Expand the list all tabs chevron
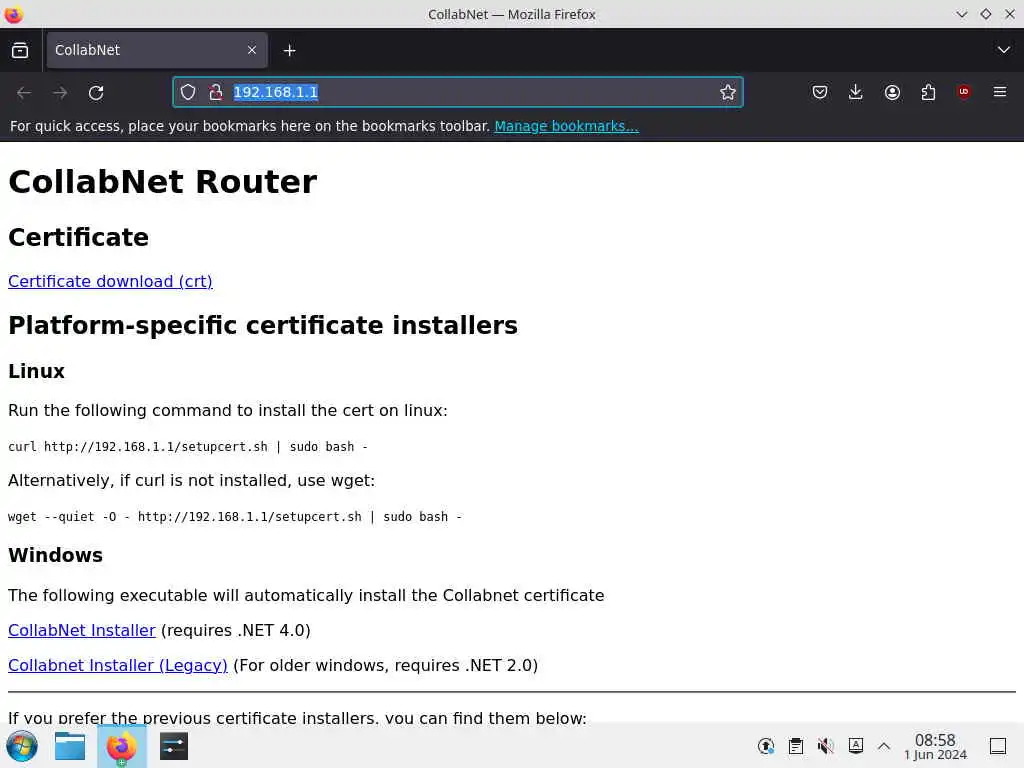The height and width of the screenshot is (768, 1024). tap(1003, 50)
